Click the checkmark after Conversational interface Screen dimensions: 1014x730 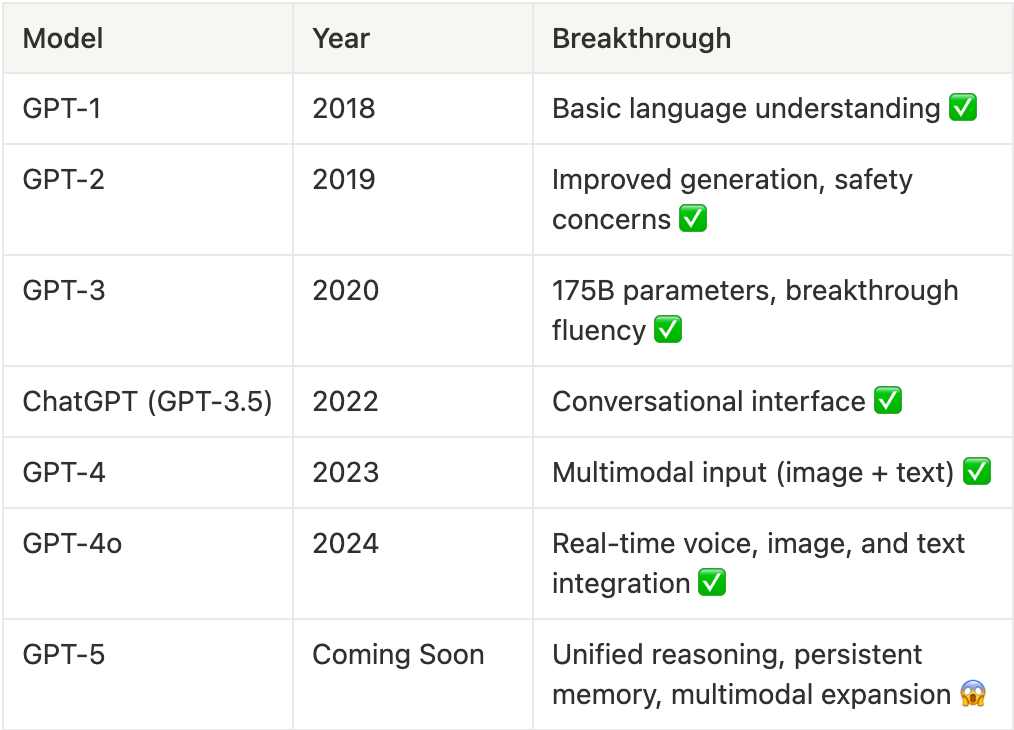888,400
